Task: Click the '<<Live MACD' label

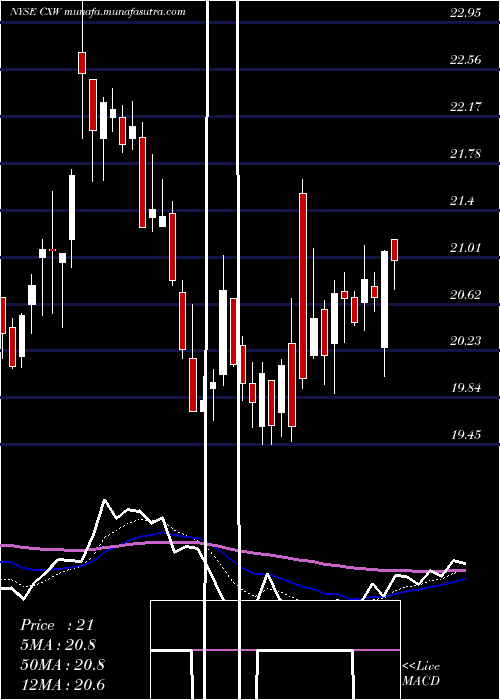Action: [x=421, y=673]
